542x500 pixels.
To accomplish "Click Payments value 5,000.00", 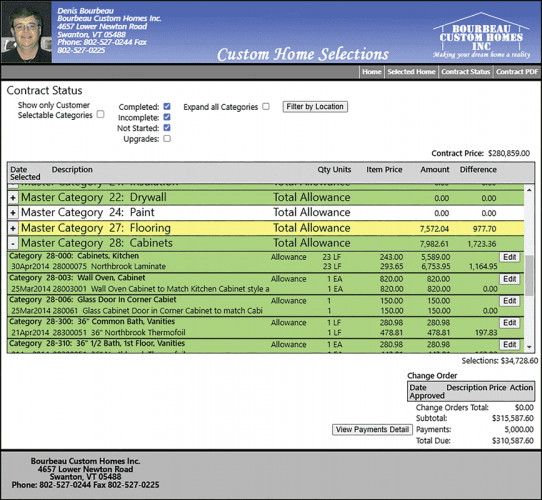I will (x=519, y=429).
